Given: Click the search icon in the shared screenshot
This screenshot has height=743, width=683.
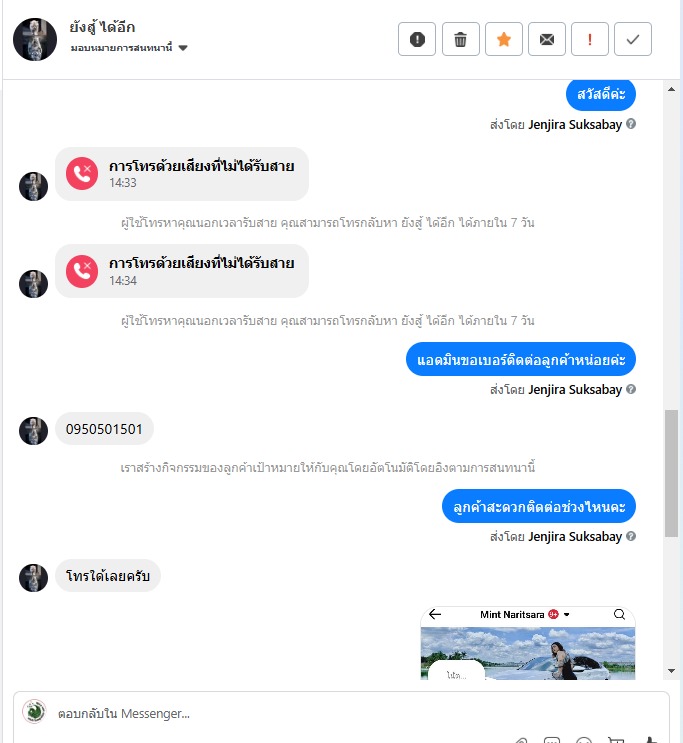Looking at the screenshot, I should pos(619,615).
